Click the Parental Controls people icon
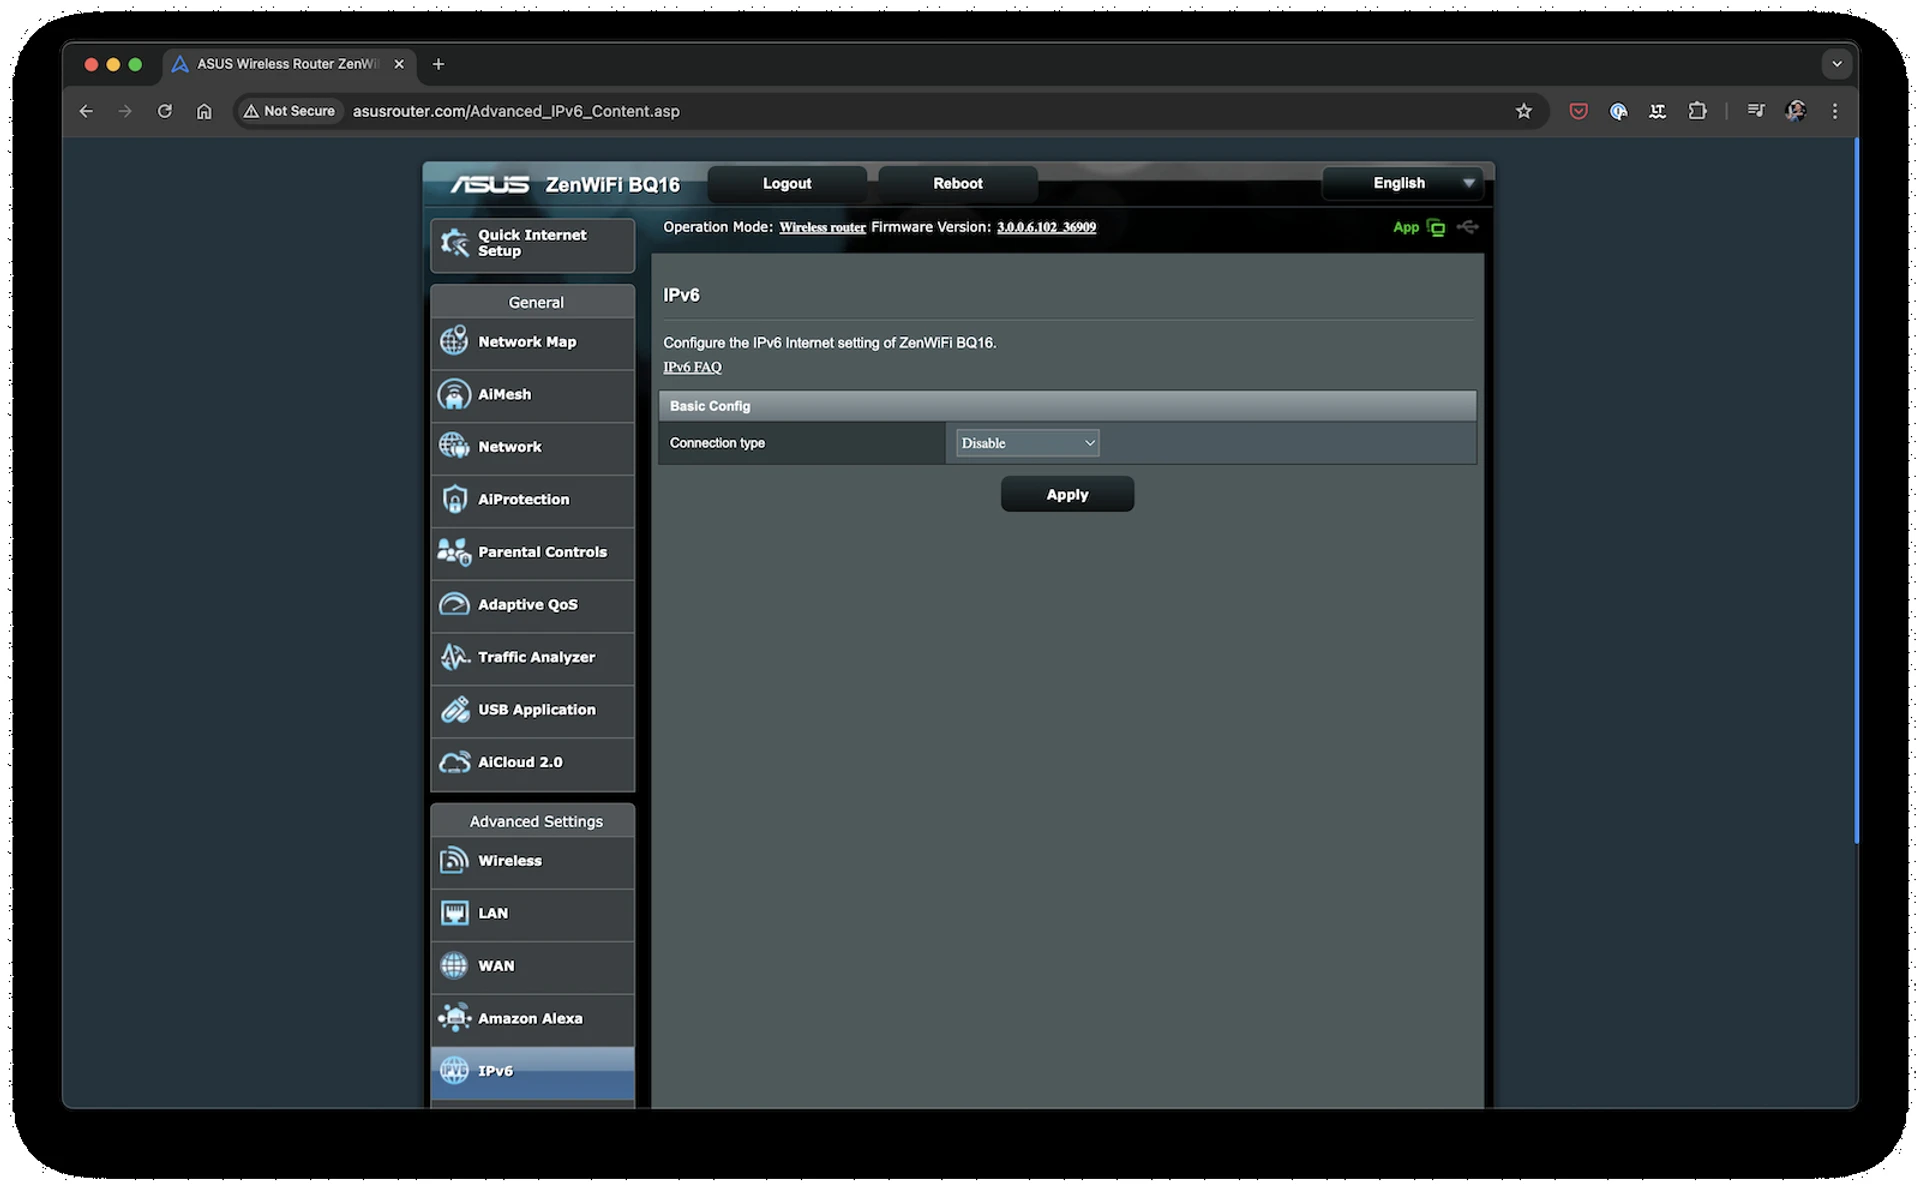The image size is (1920, 1189). click(x=454, y=552)
